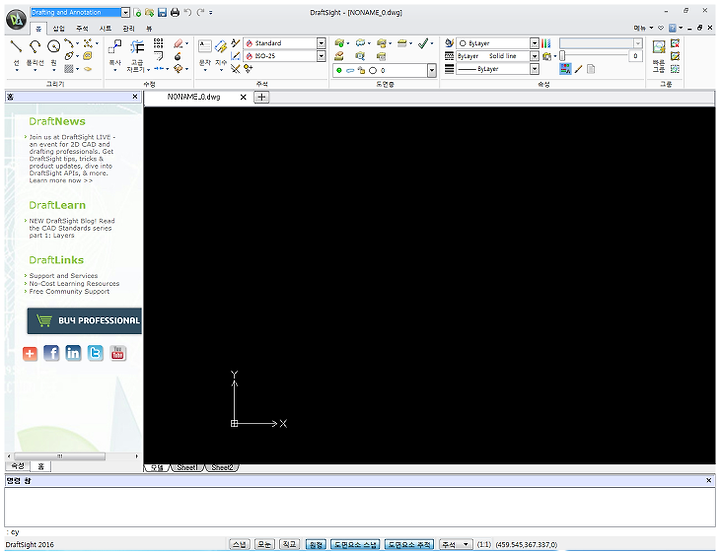Open the DraftSight application menu logo

point(16,20)
